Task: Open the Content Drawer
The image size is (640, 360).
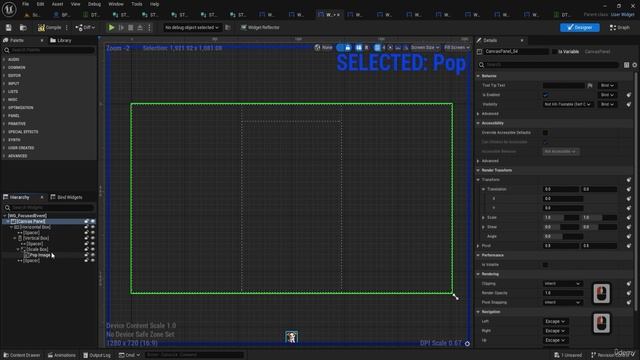Action: coord(22,355)
